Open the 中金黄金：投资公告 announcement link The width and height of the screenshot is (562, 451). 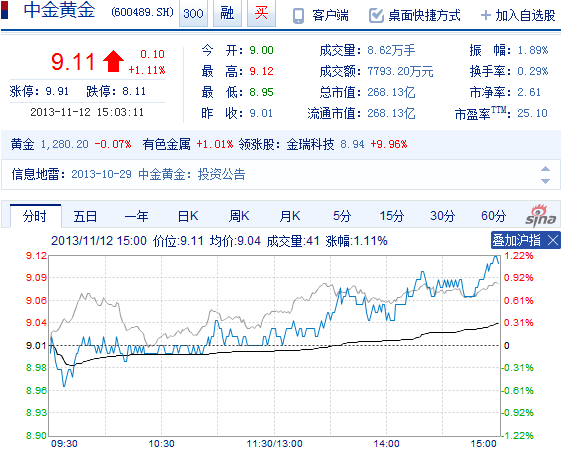[x=192, y=175]
